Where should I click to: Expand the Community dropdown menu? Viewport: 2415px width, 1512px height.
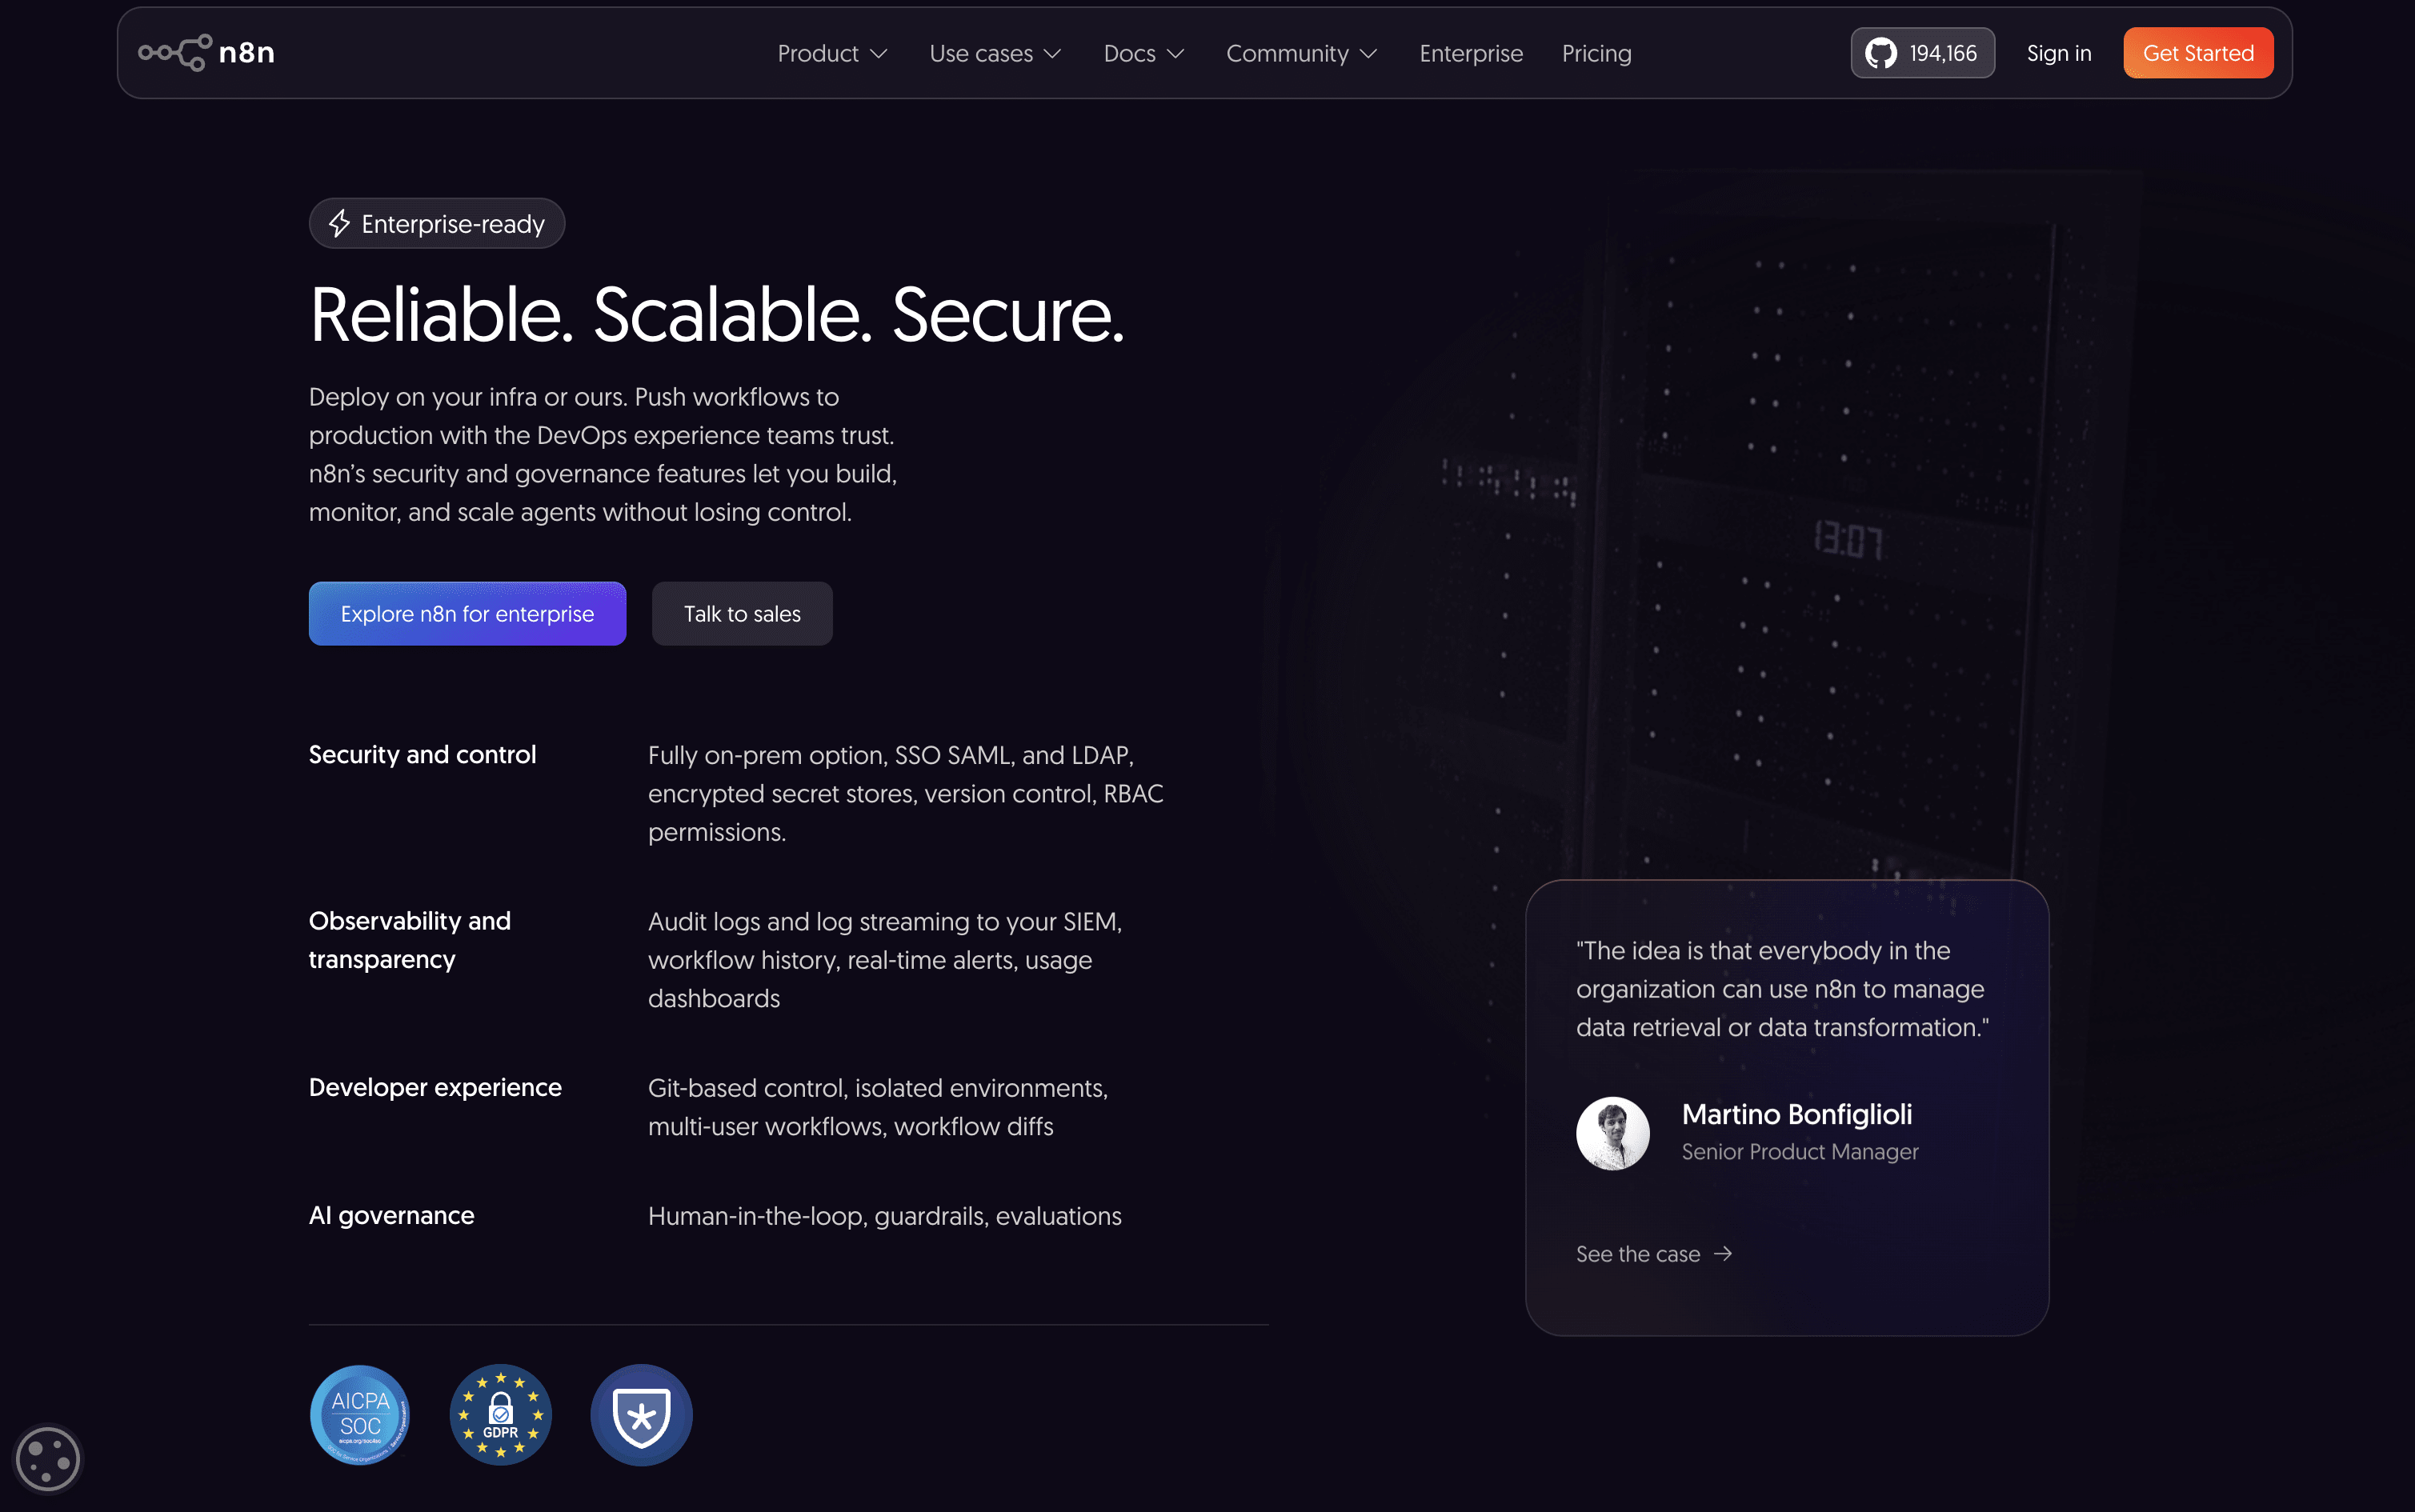1302,53
